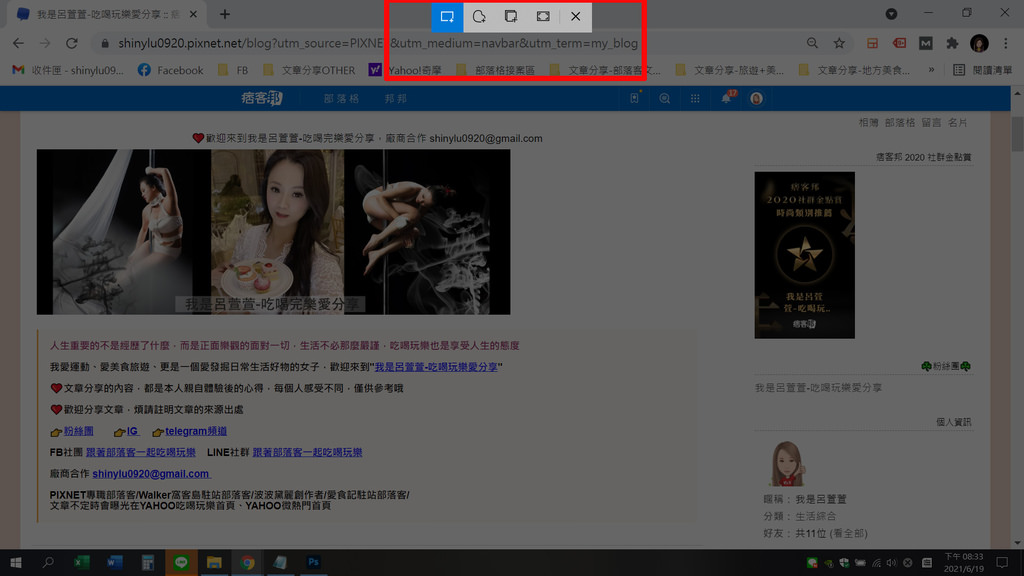Viewport: 1024px width, 576px height.
Task: Go to the 相簿 page link
Action: point(869,123)
